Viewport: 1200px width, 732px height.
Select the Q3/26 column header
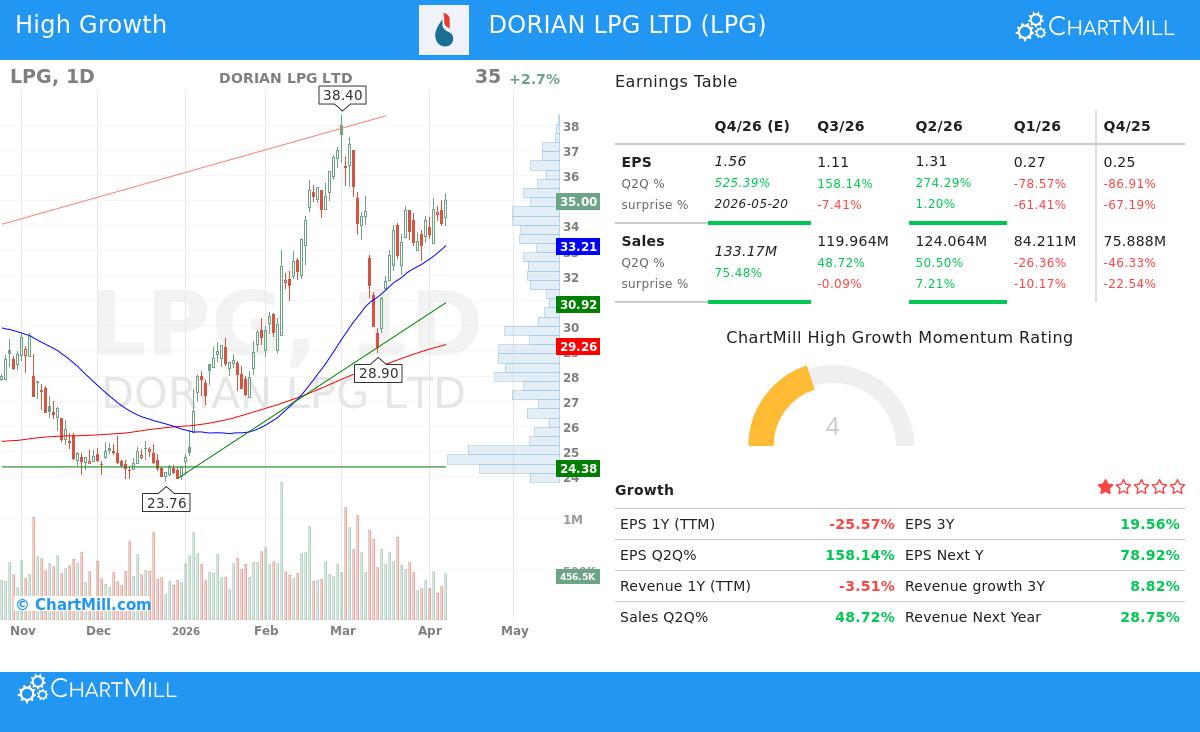(840, 126)
